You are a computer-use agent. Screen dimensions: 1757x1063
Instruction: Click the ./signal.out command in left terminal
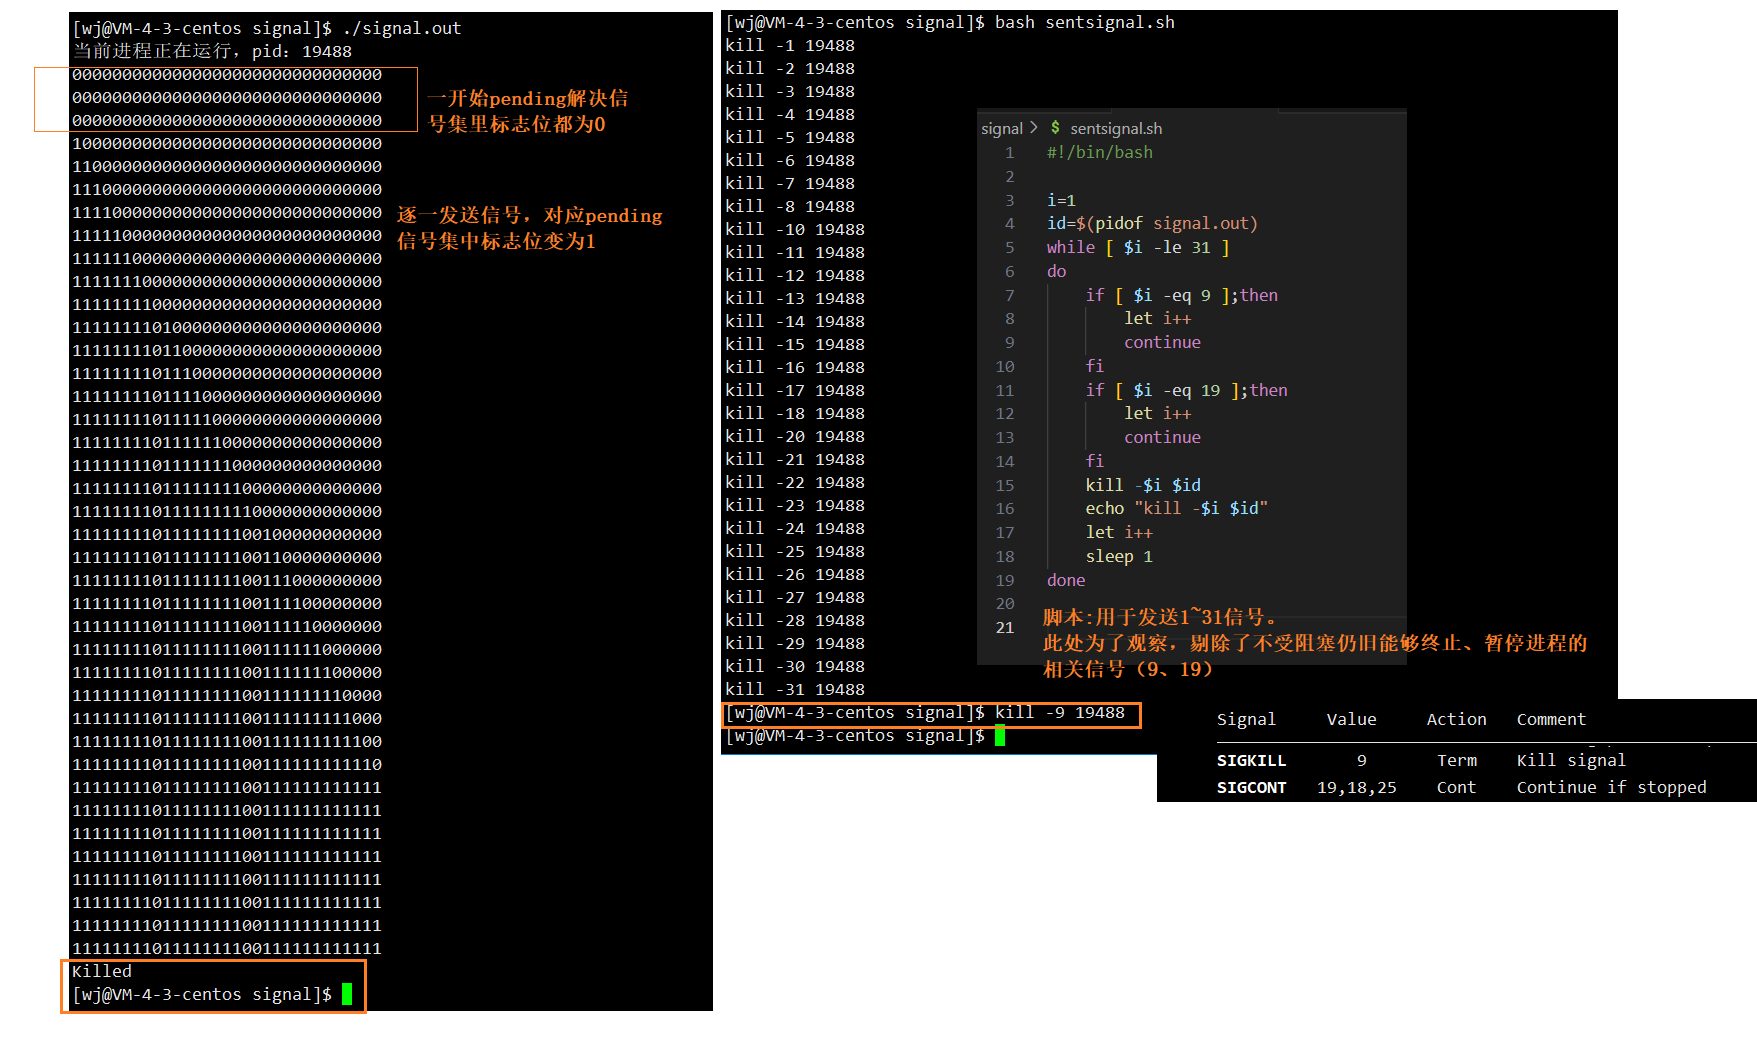pyautogui.click(x=402, y=28)
